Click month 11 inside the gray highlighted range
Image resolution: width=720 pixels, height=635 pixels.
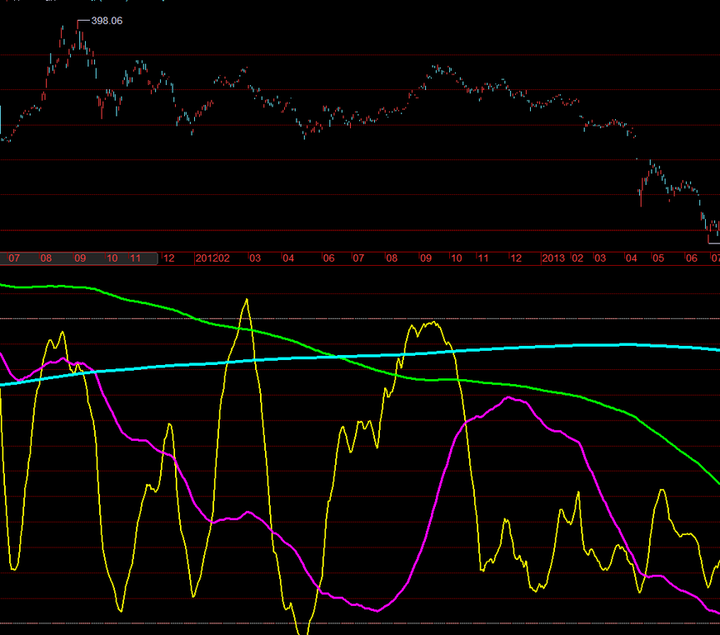(135, 258)
